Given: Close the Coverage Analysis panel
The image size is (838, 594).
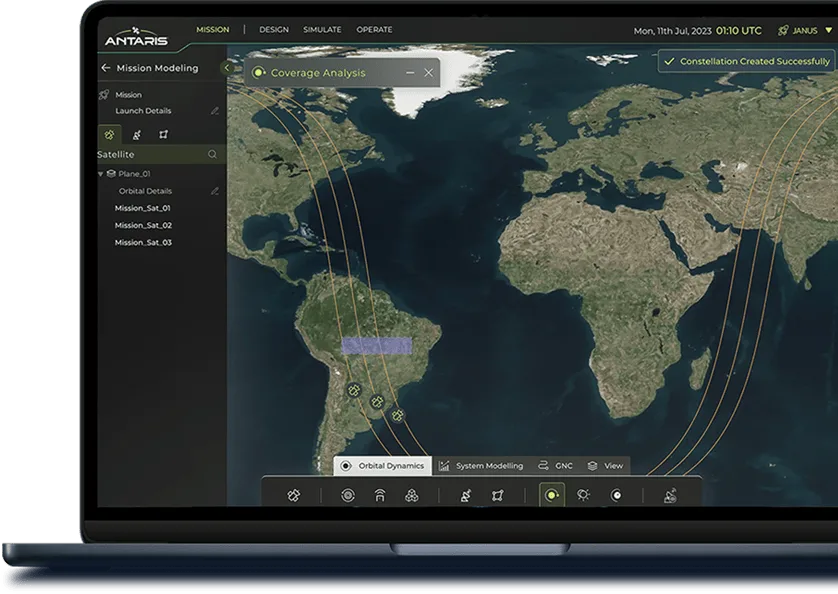Looking at the screenshot, I should [429, 73].
